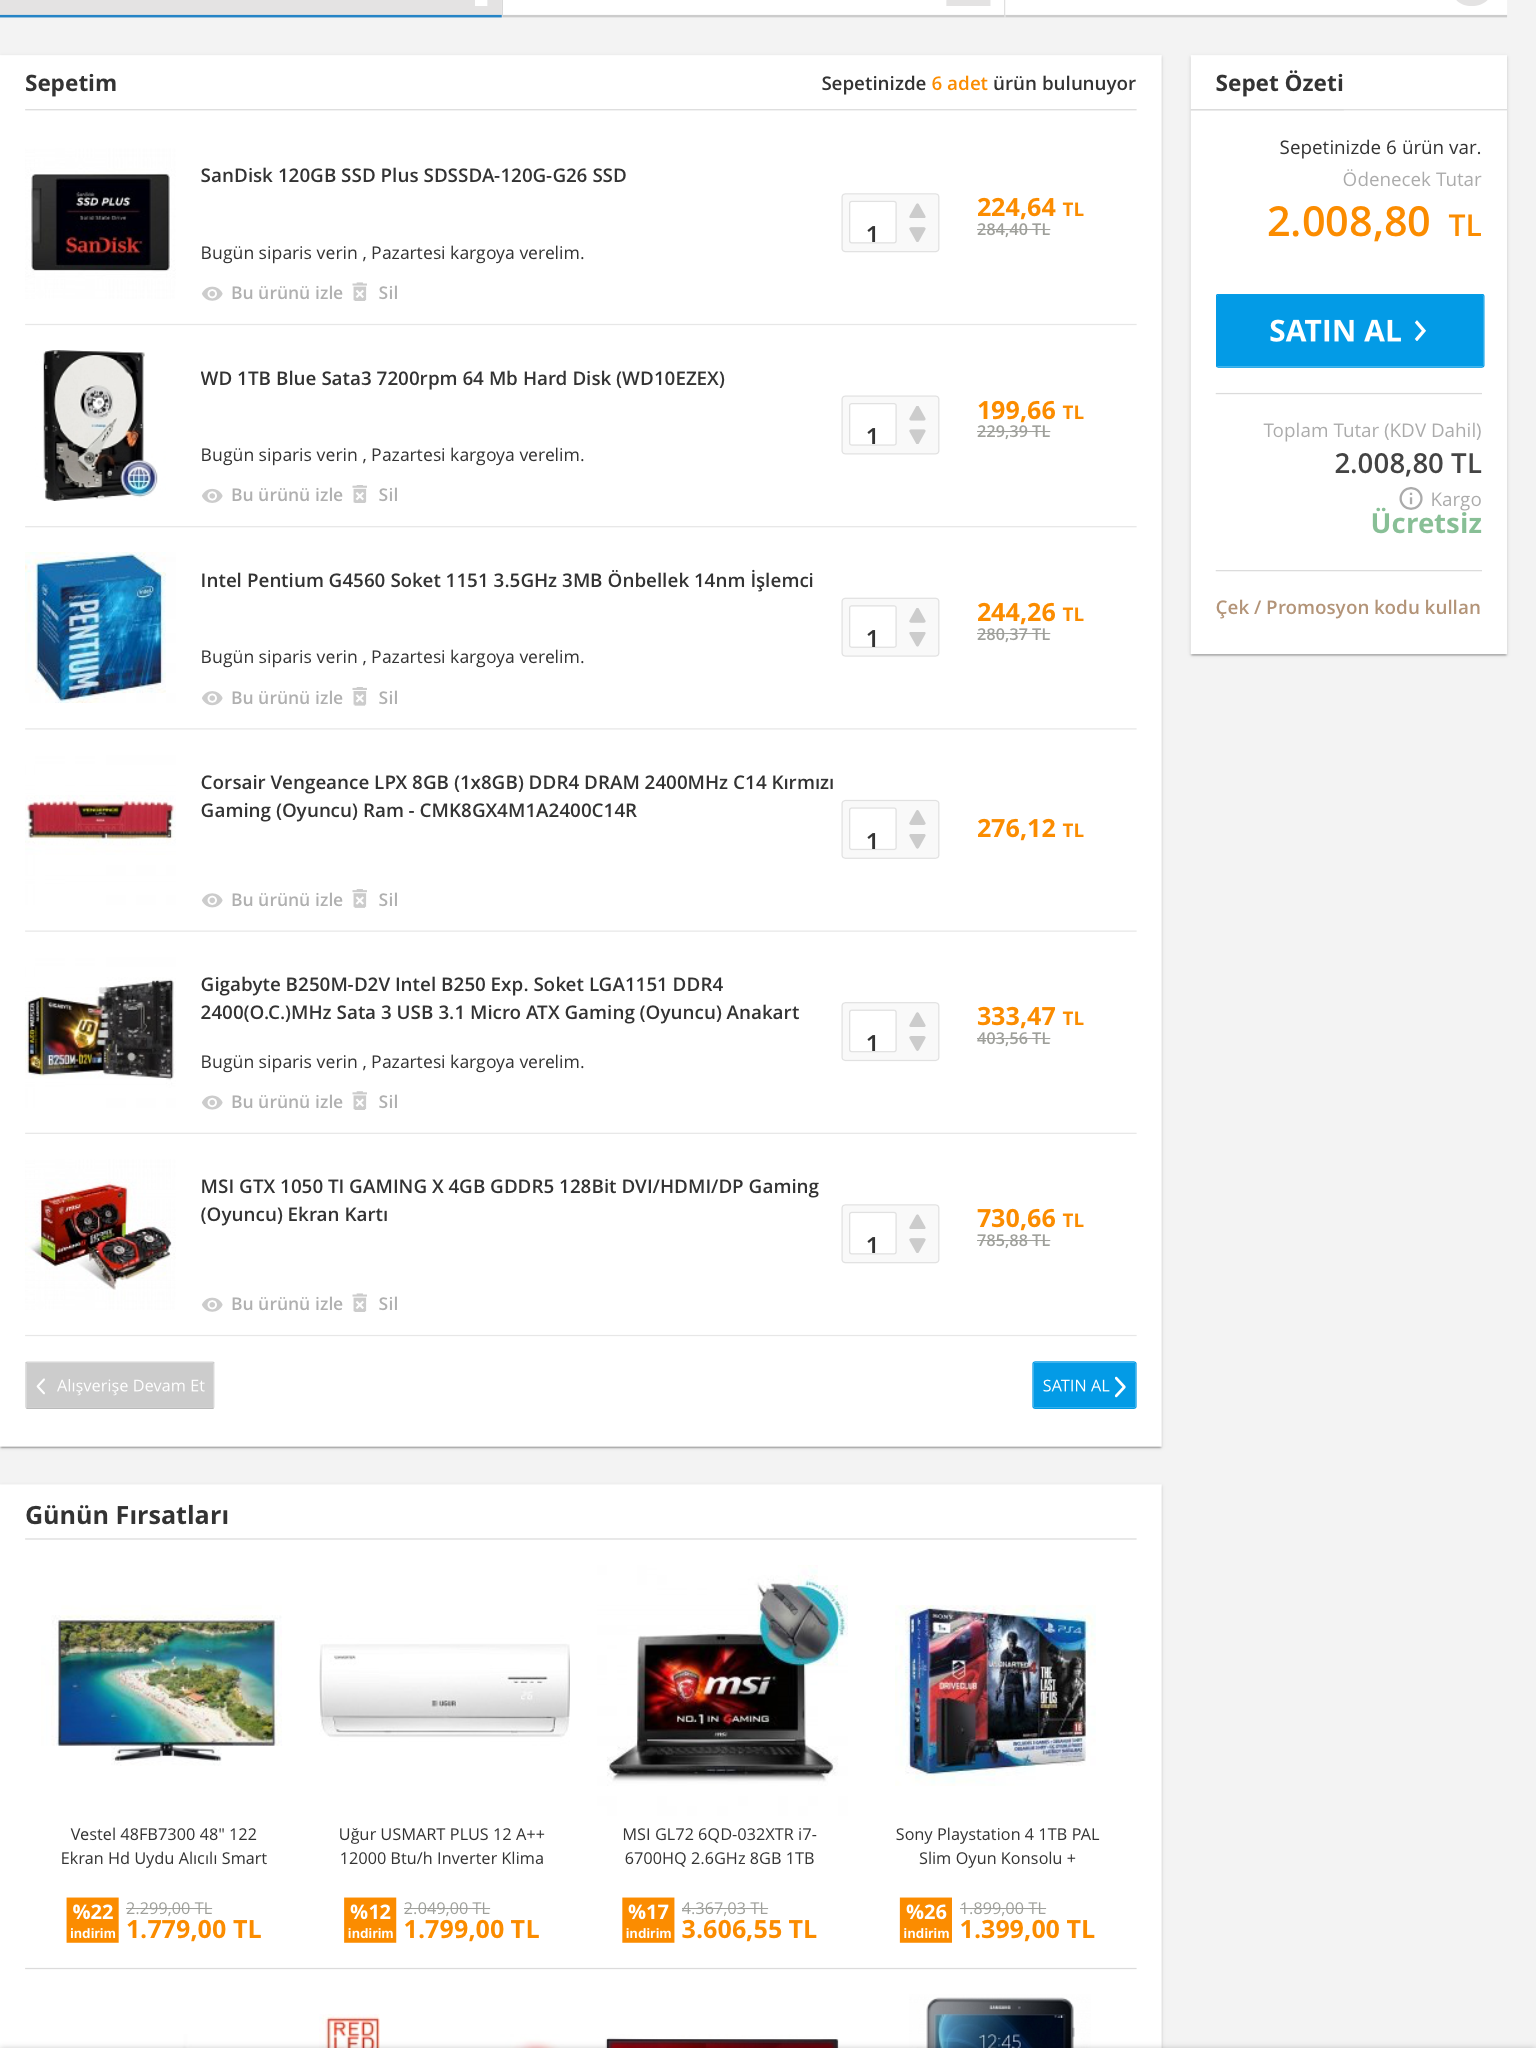Increase Intel Pentium quantity with up arrow
This screenshot has height=2048, width=1536.
(x=917, y=615)
